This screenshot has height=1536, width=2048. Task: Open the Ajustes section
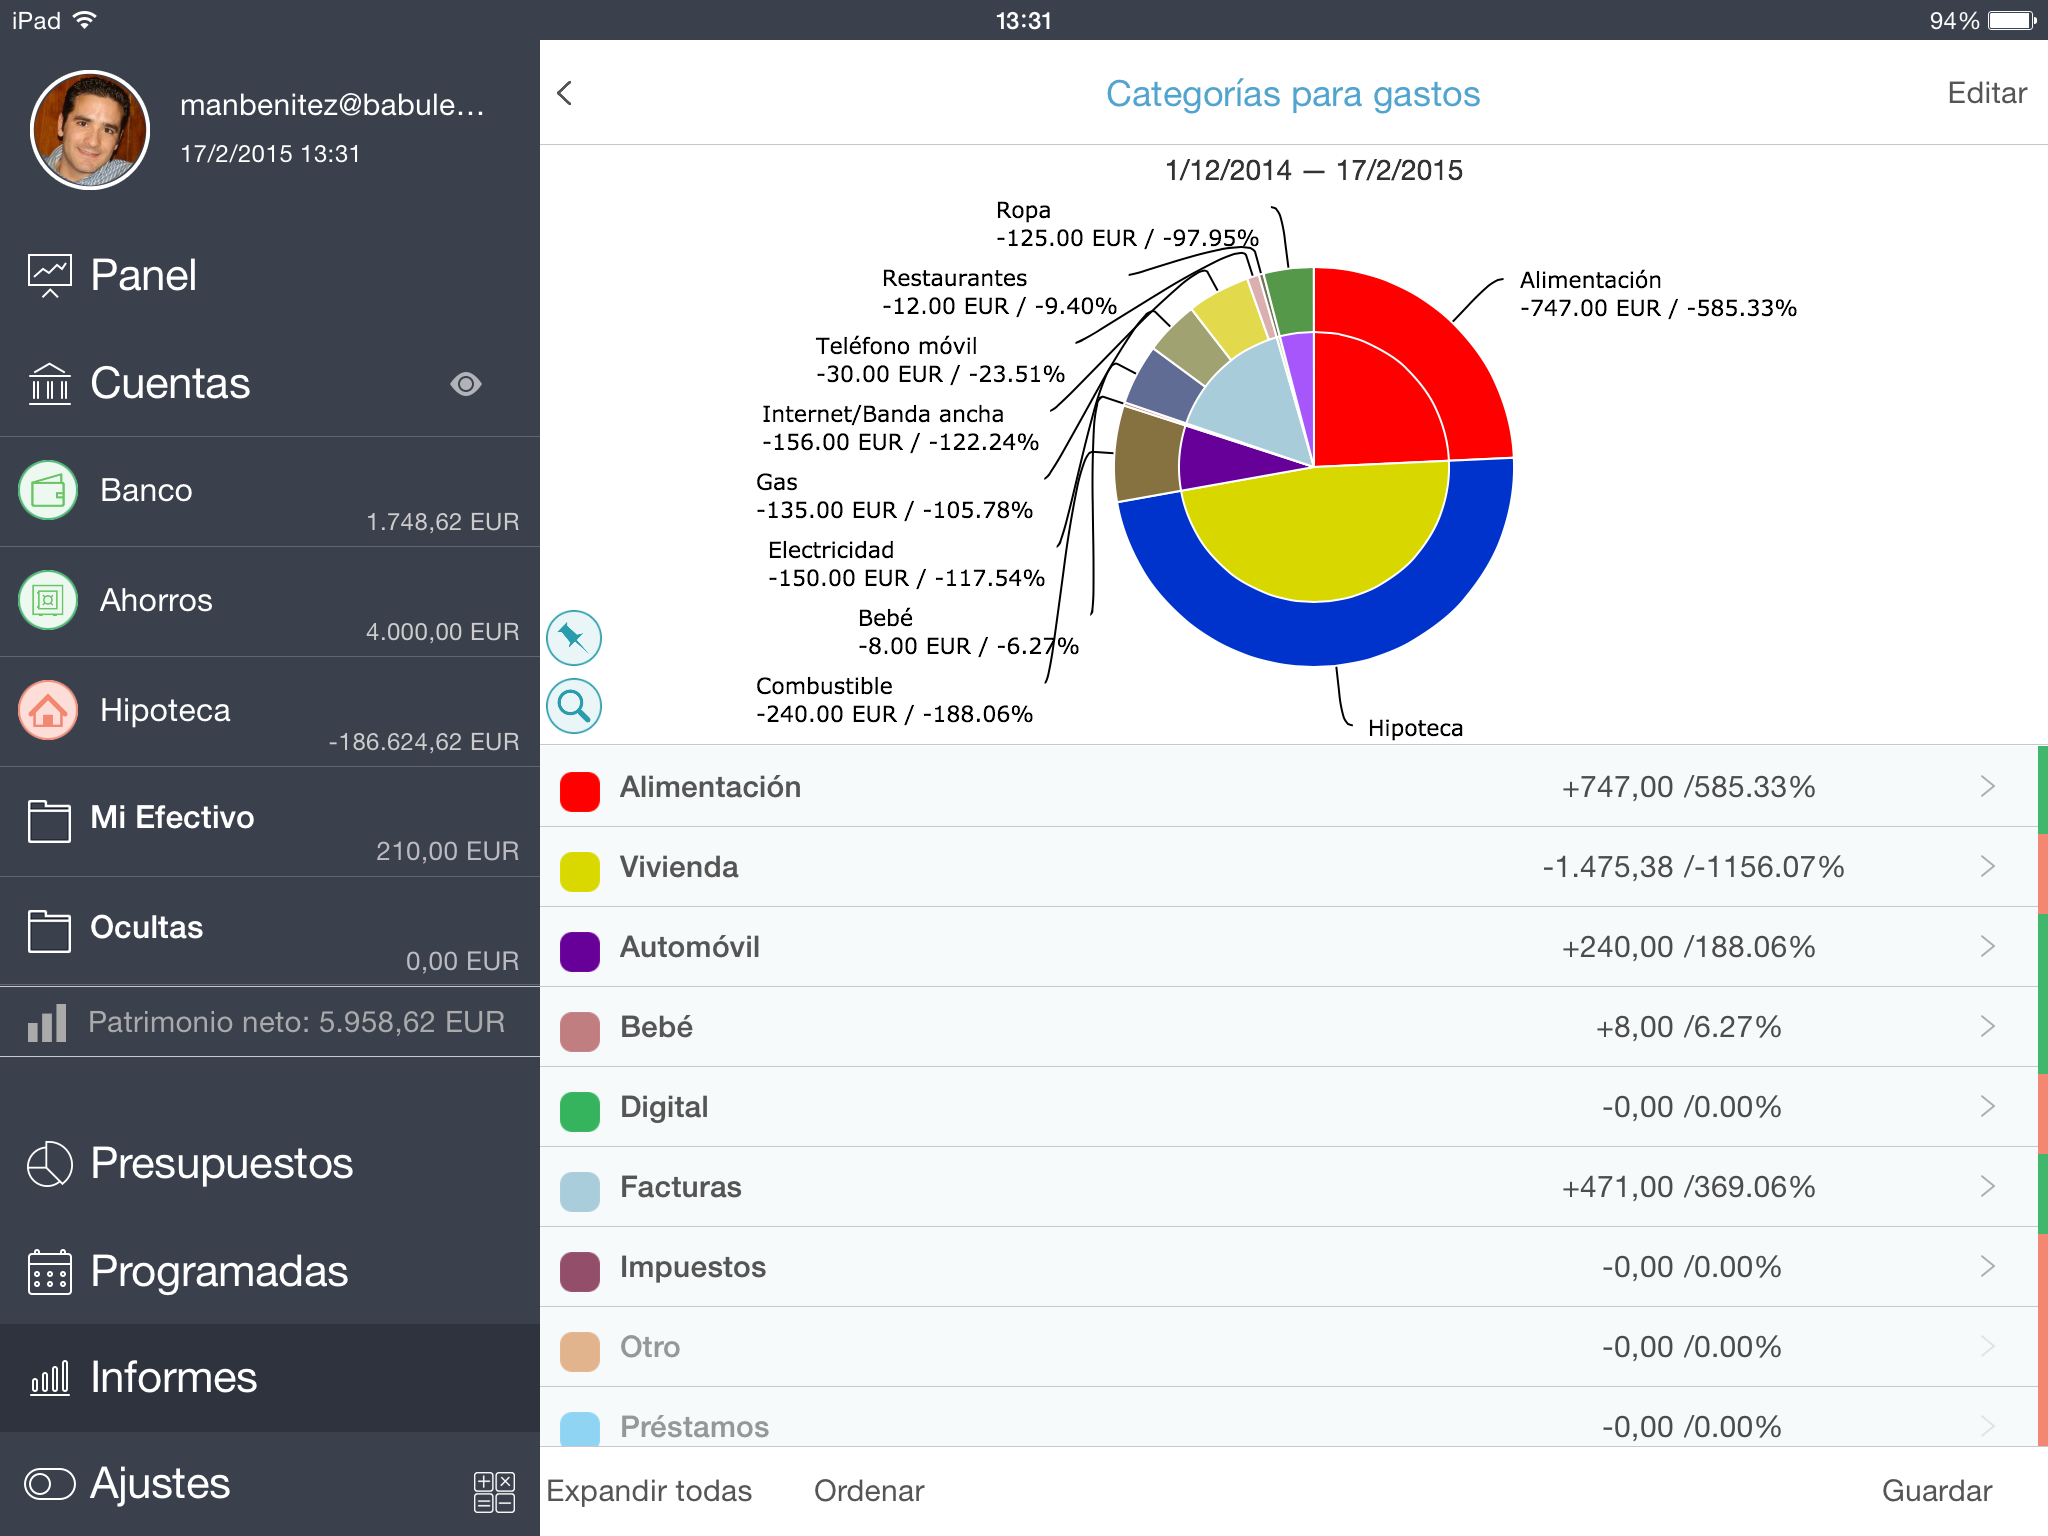click(270, 1484)
